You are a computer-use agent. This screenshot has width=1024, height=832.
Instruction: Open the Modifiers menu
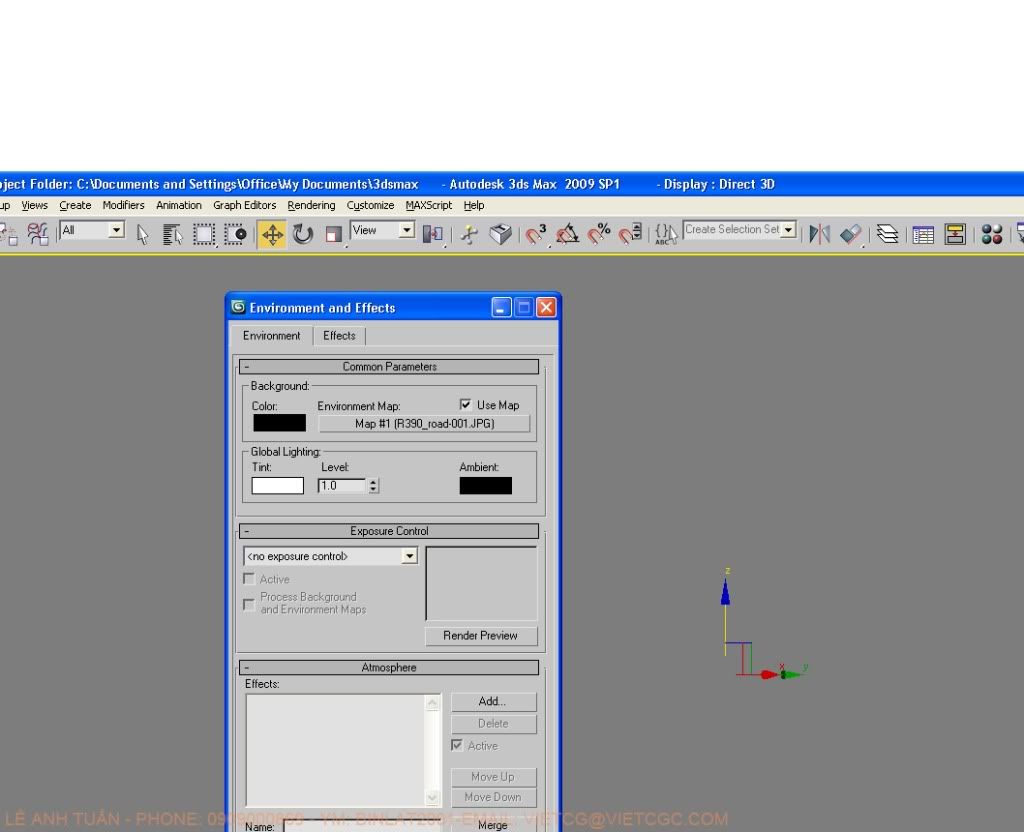pos(123,205)
